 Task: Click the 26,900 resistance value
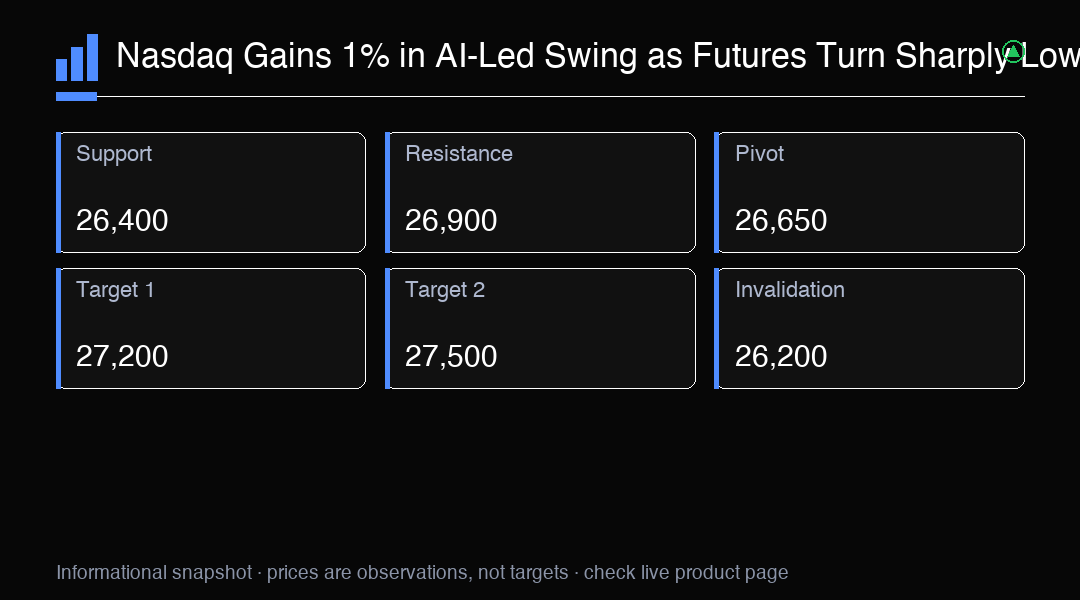click(x=451, y=220)
